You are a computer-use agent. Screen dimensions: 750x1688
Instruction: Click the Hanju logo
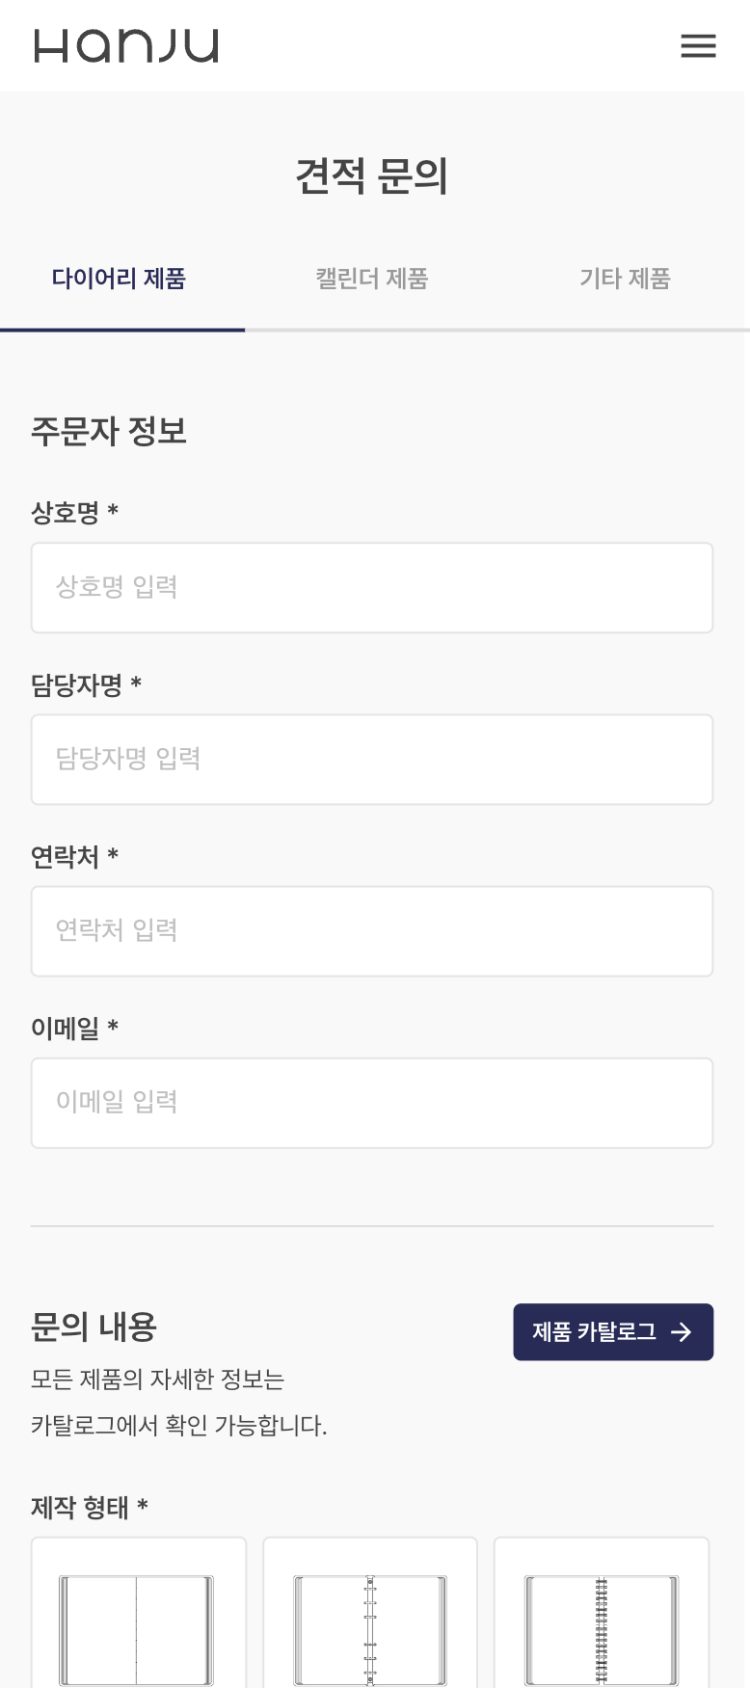(126, 46)
